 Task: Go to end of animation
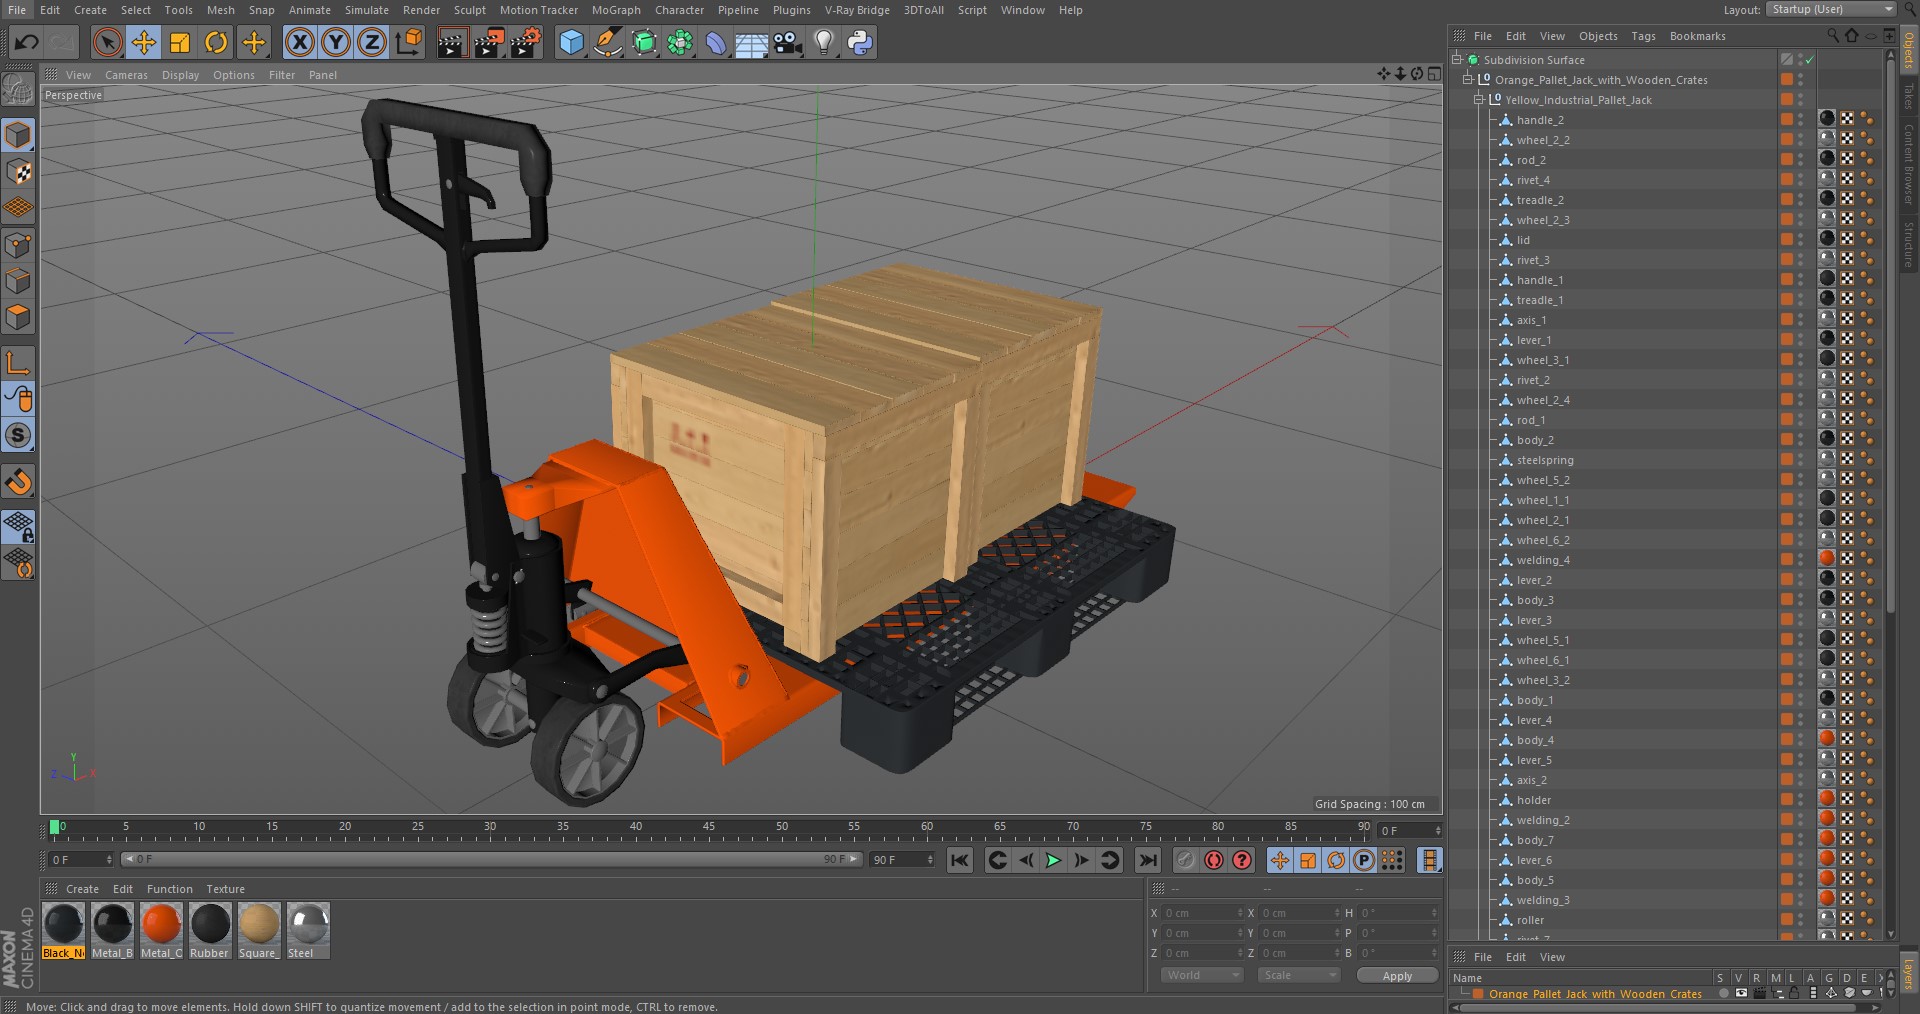click(x=1148, y=860)
